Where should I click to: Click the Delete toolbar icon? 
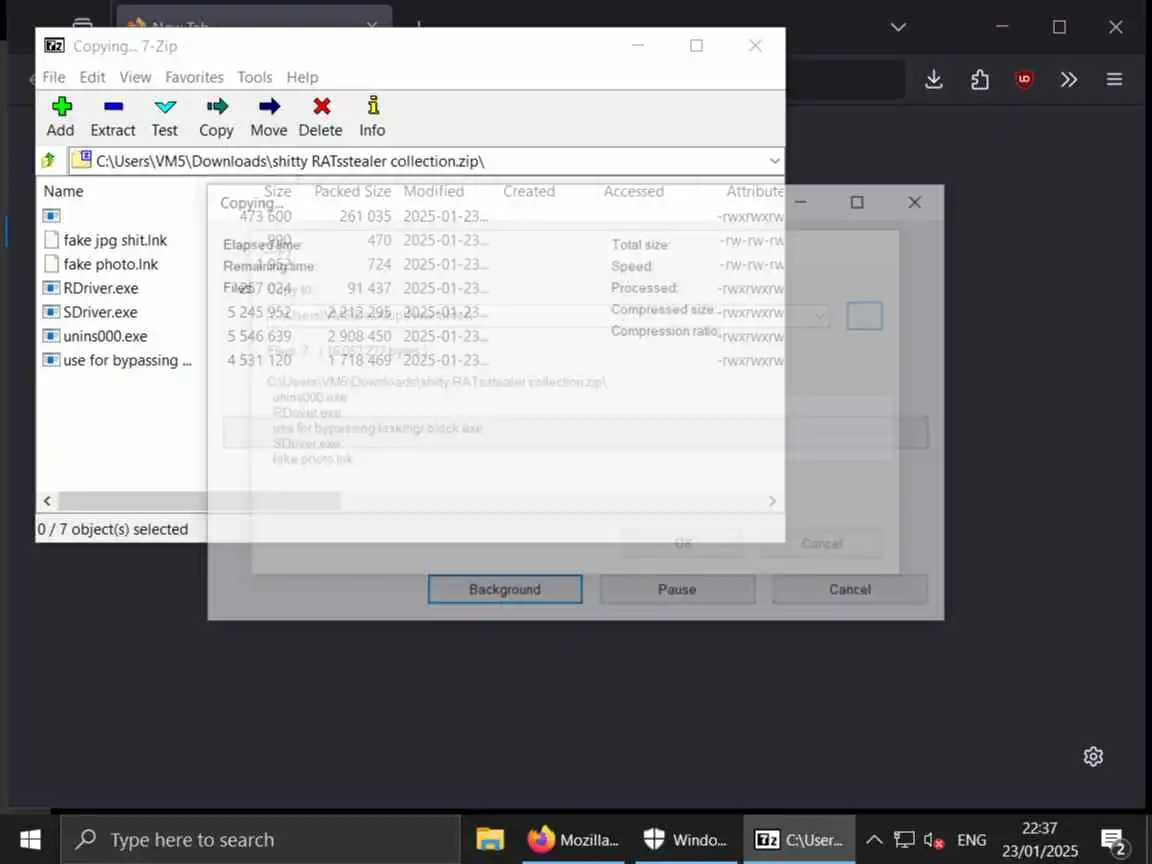[x=320, y=117]
